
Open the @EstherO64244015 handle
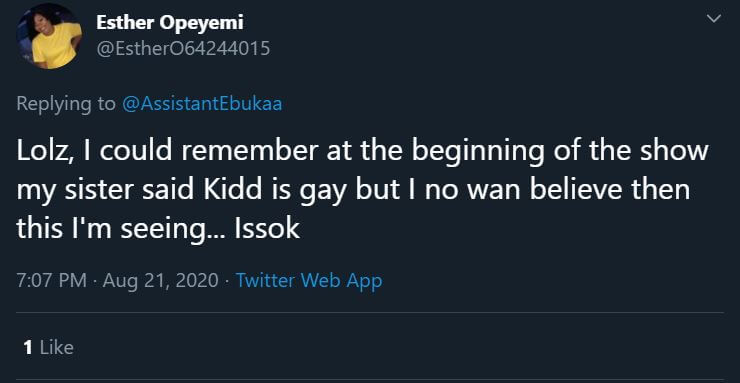[x=183, y=48]
